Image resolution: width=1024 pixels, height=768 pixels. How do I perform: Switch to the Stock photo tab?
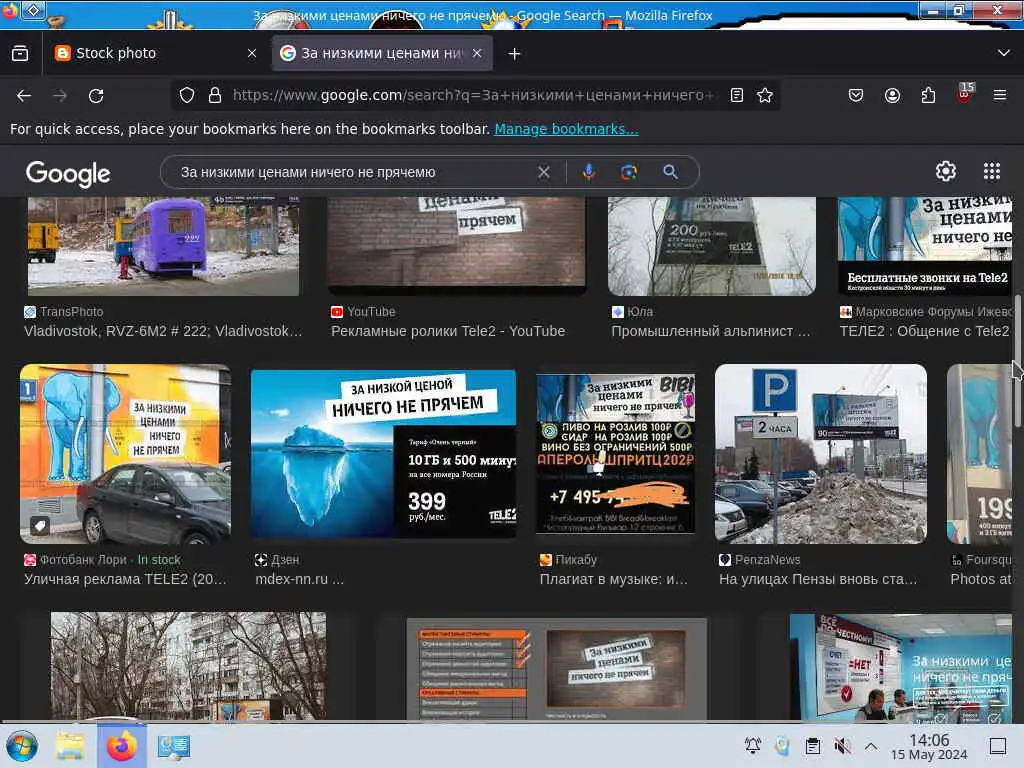click(155, 54)
